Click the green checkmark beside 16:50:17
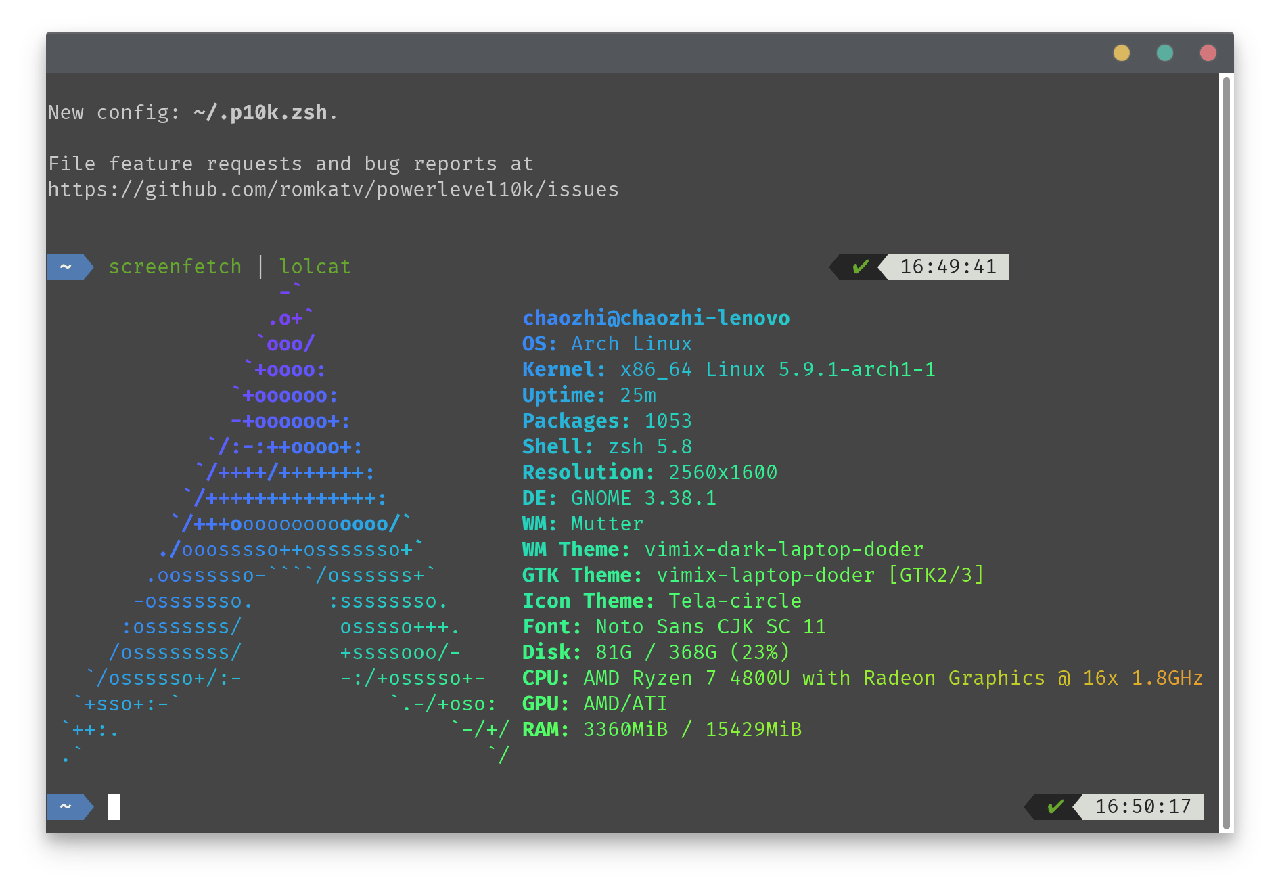1280x893 pixels. [1055, 807]
